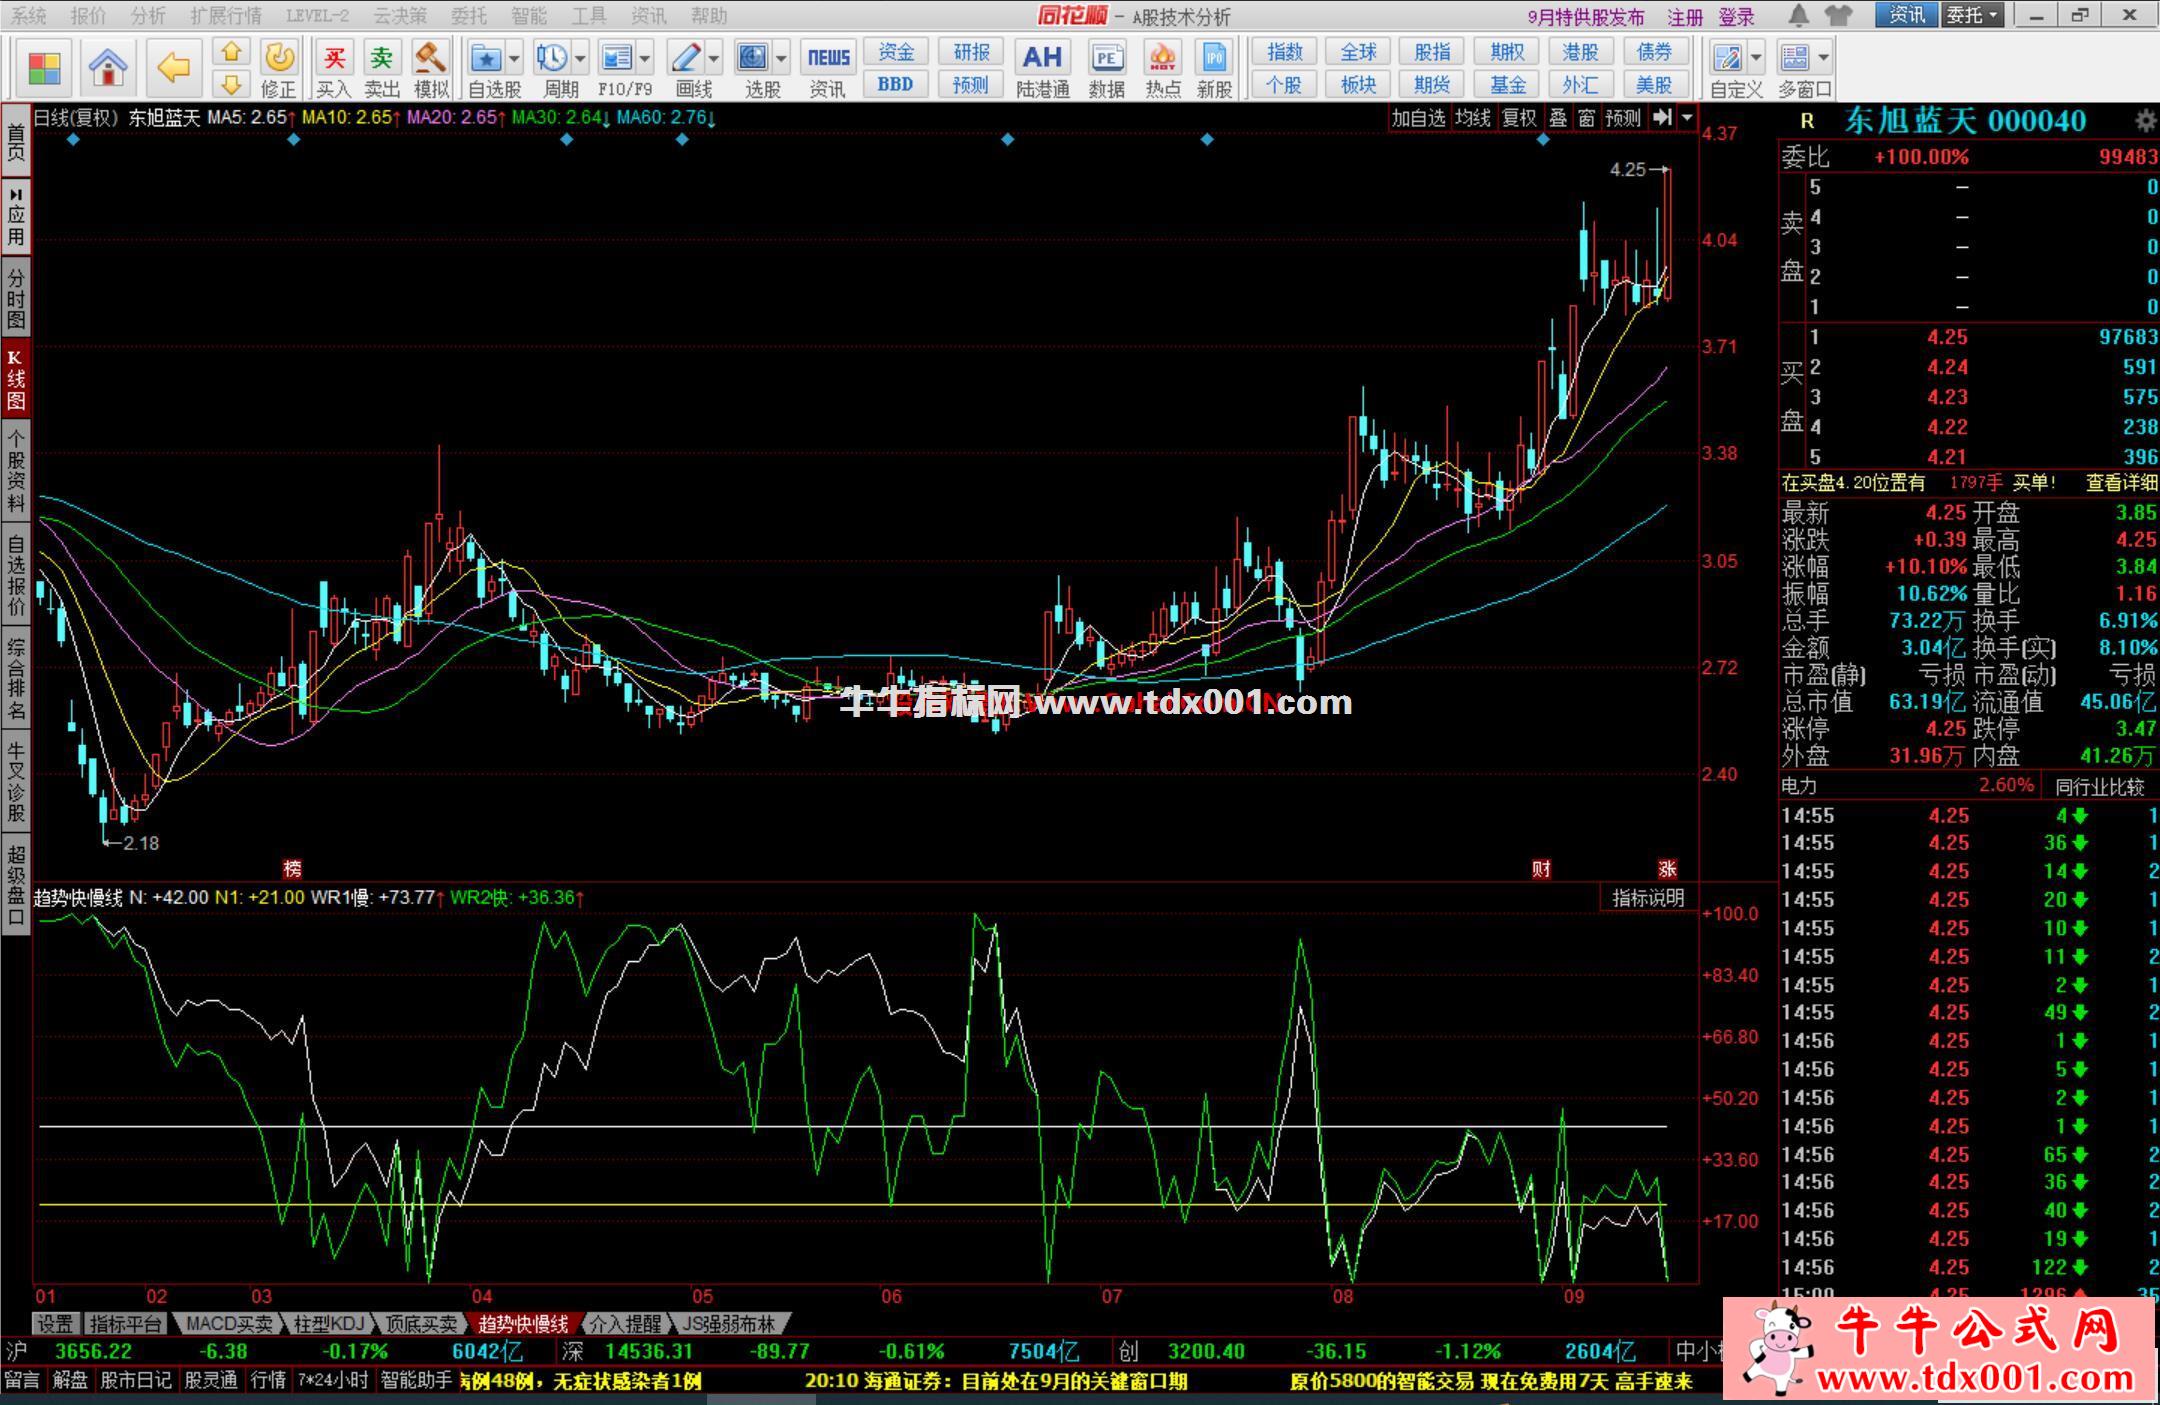Go back with the yellow left arrow

174,68
